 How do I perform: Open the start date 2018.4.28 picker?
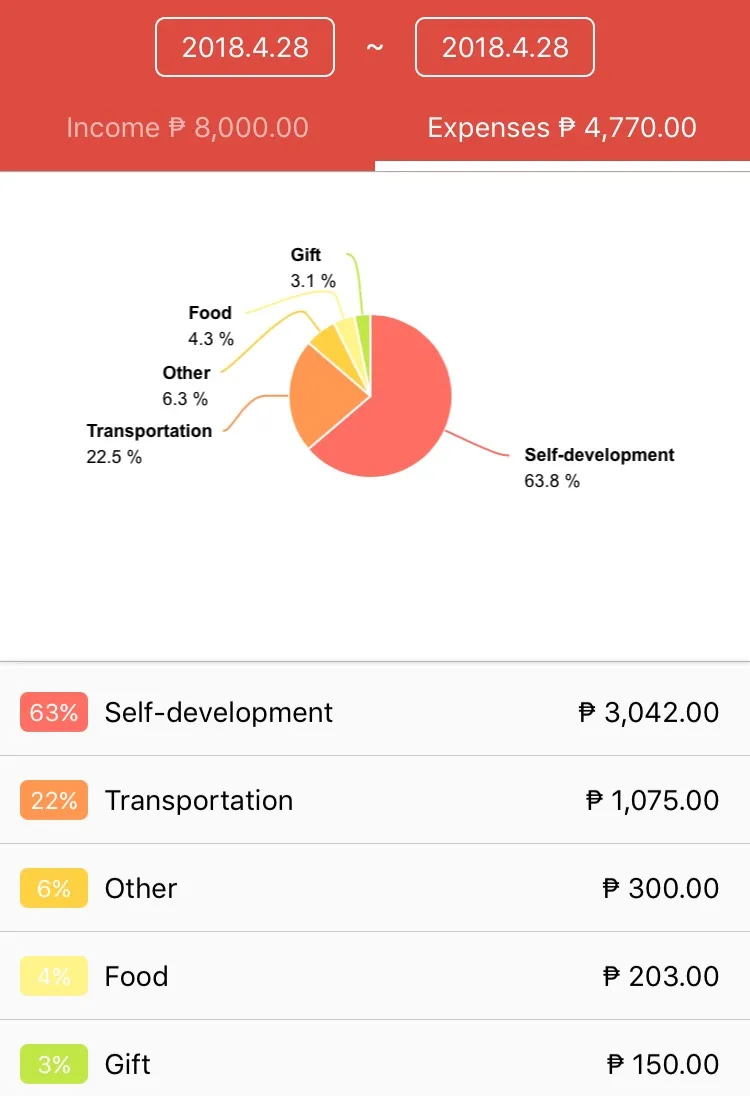click(x=245, y=47)
